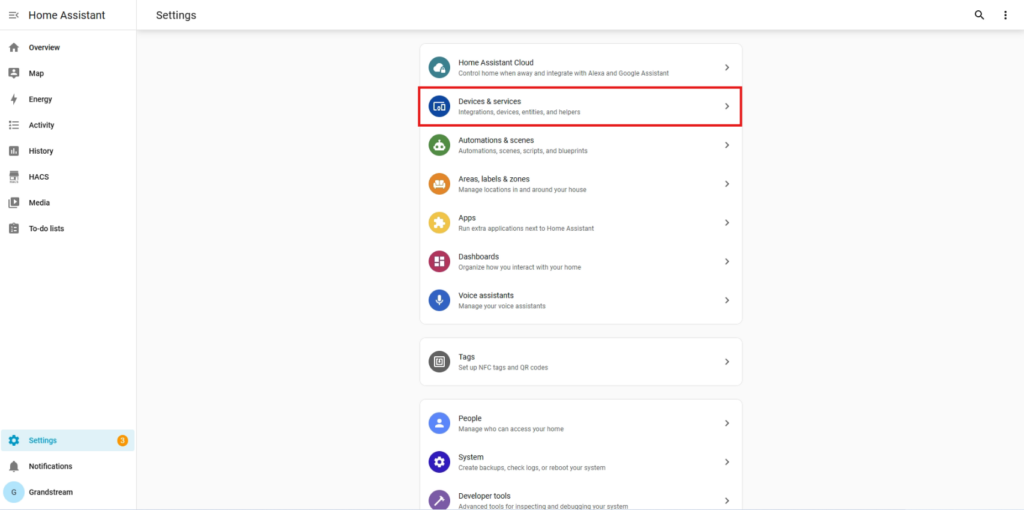The height and width of the screenshot is (510, 1024).
Task: Expand Home Assistant Cloud chevron
Action: click(x=727, y=67)
